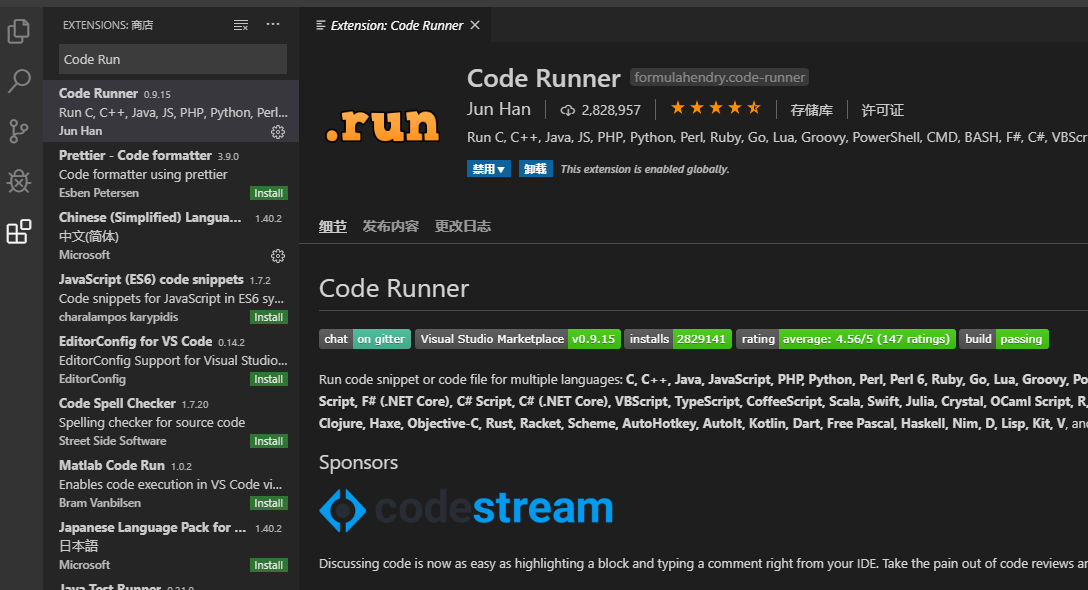Click Code Runner version 0.9.15 label

click(x=157, y=94)
